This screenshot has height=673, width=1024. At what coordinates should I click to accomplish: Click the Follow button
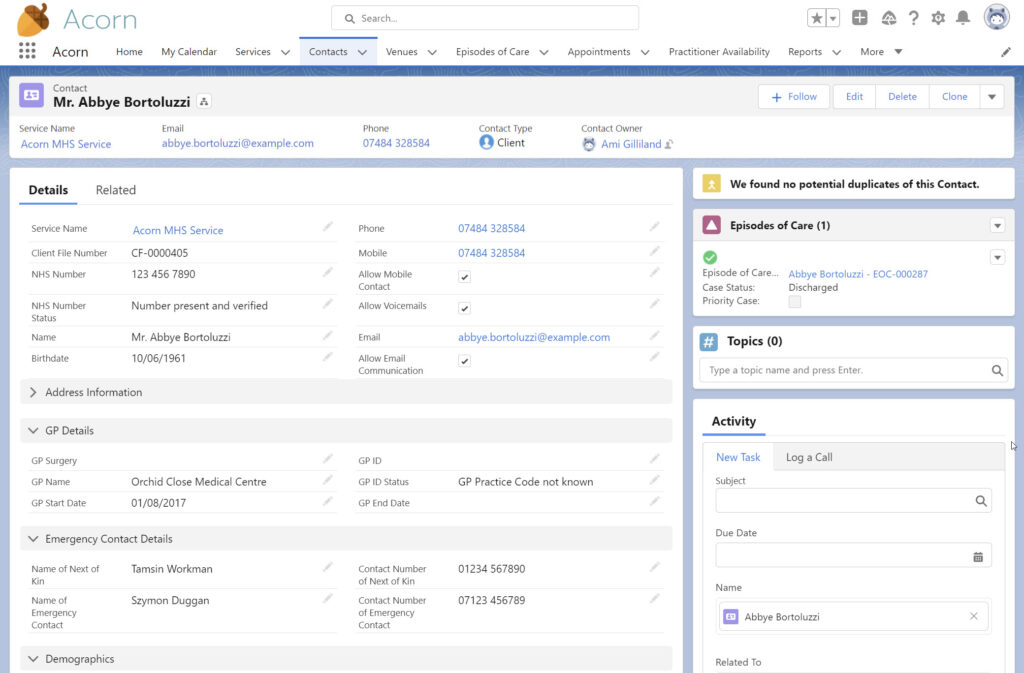794,97
